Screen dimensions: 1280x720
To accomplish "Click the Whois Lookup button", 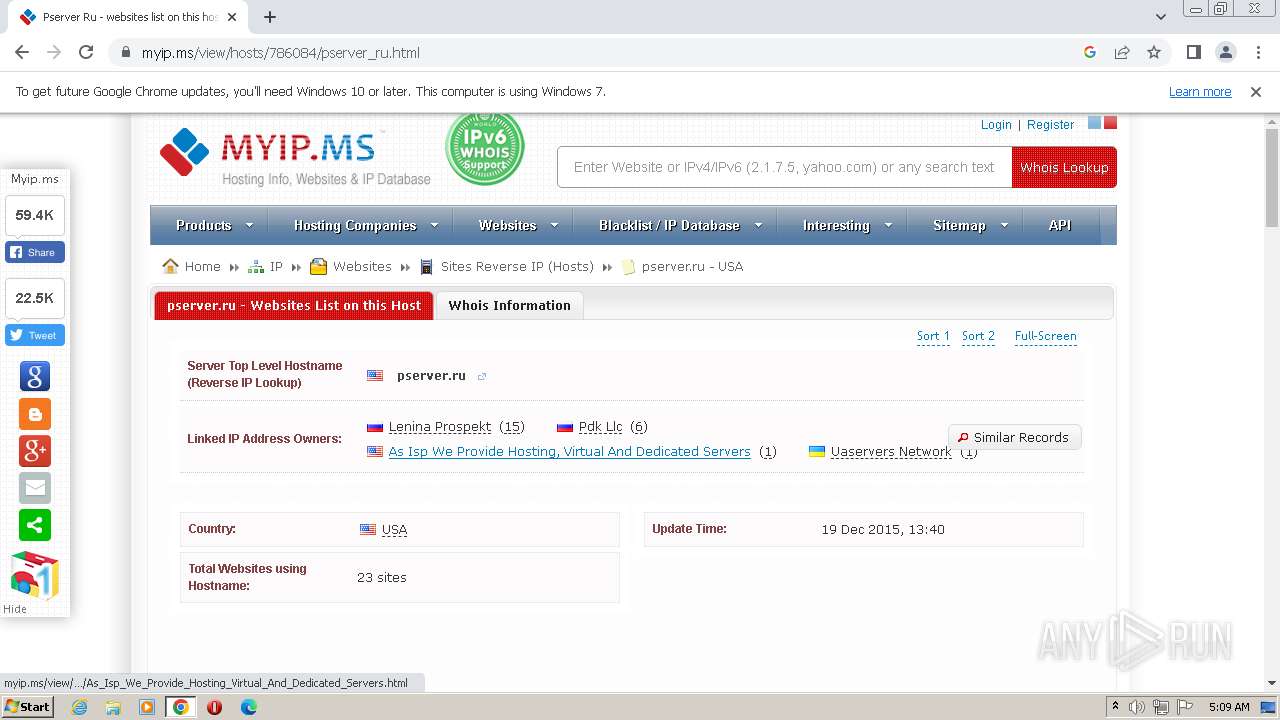I will [1064, 167].
